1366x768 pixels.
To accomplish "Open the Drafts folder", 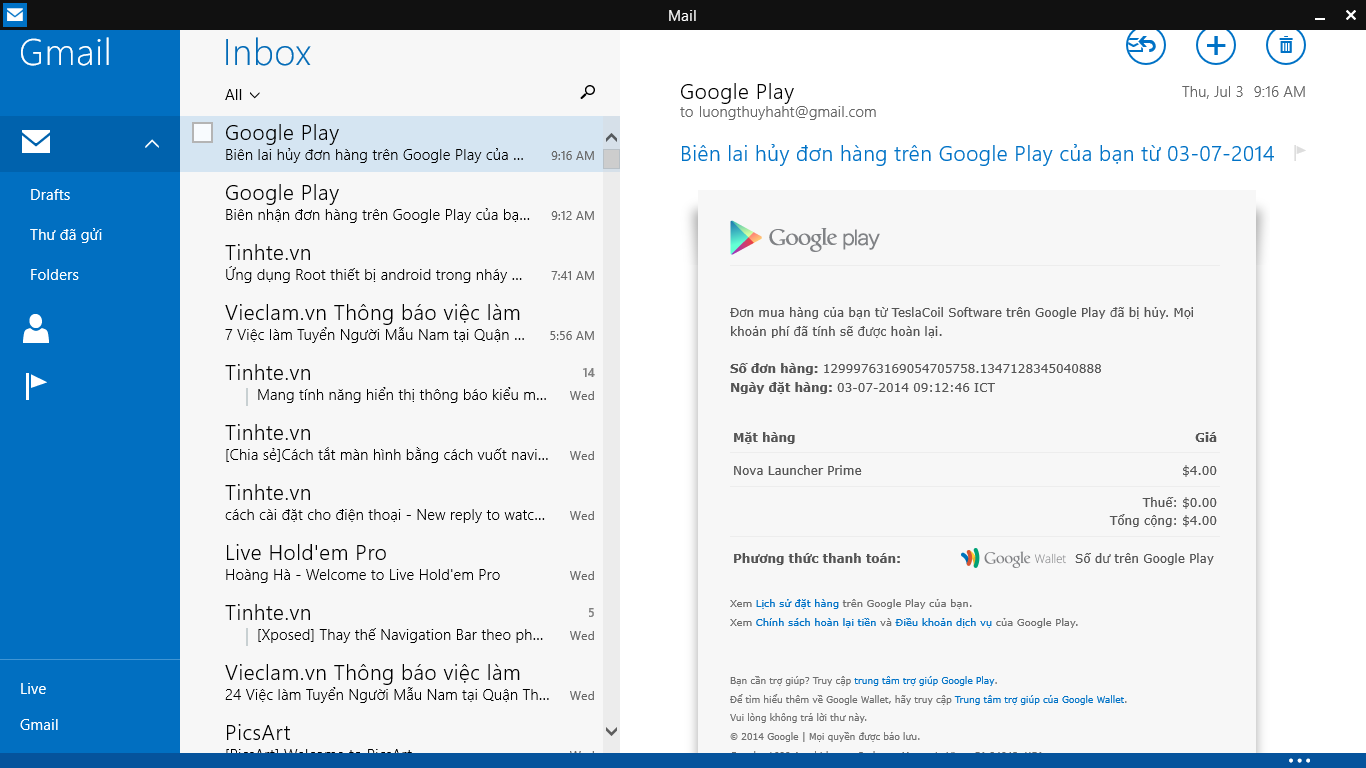I will click(50, 195).
